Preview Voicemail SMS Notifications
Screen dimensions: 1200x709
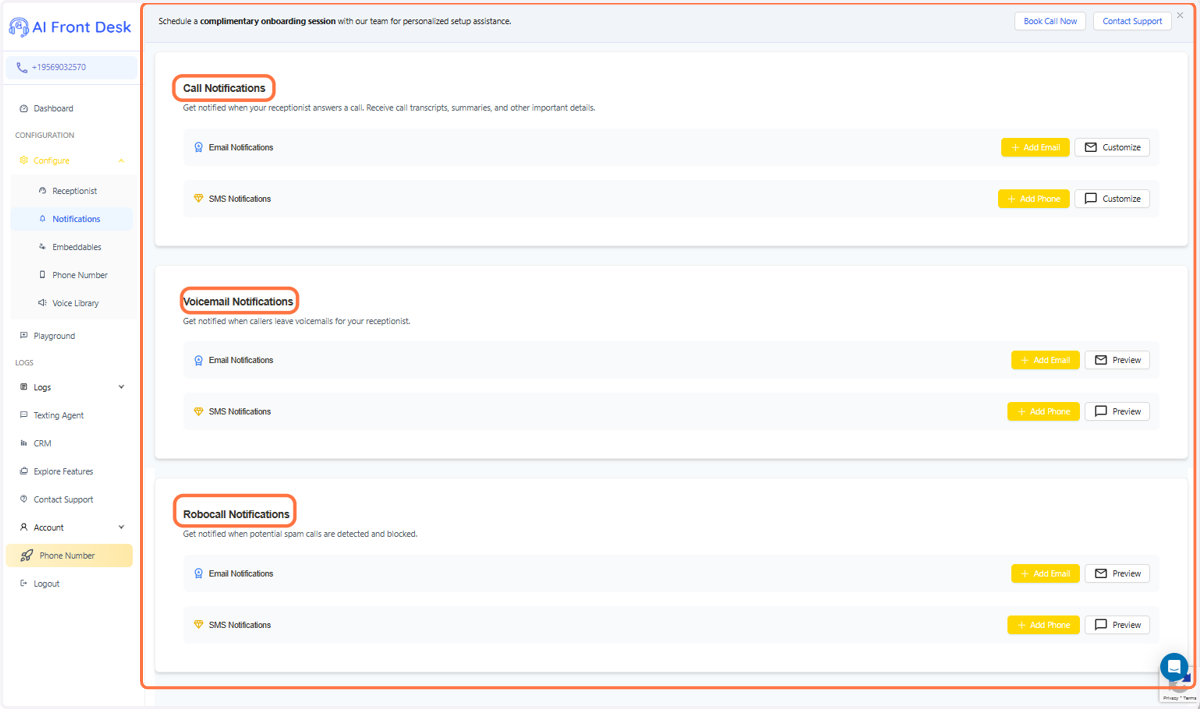coord(1117,412)
